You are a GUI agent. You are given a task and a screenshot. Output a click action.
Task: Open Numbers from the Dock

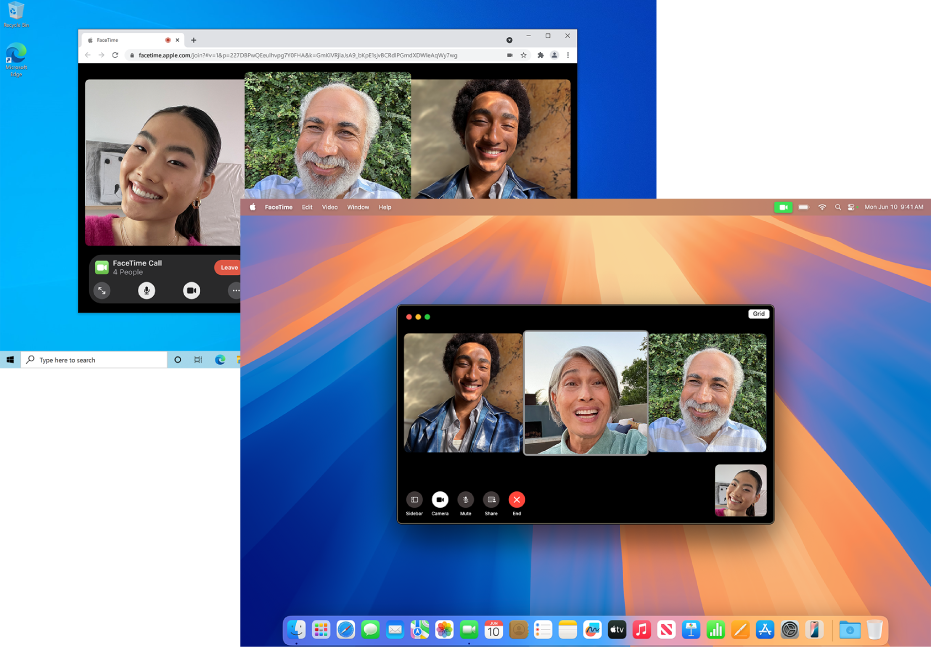(716, 629)
